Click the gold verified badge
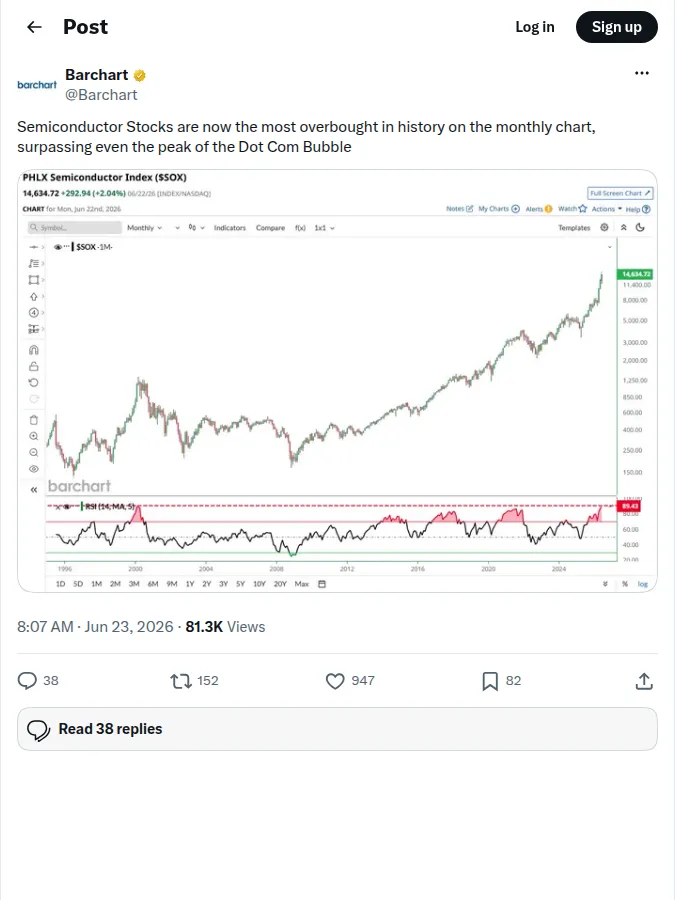This screenshot has height=900, width=675. click(x=139, y=75)
